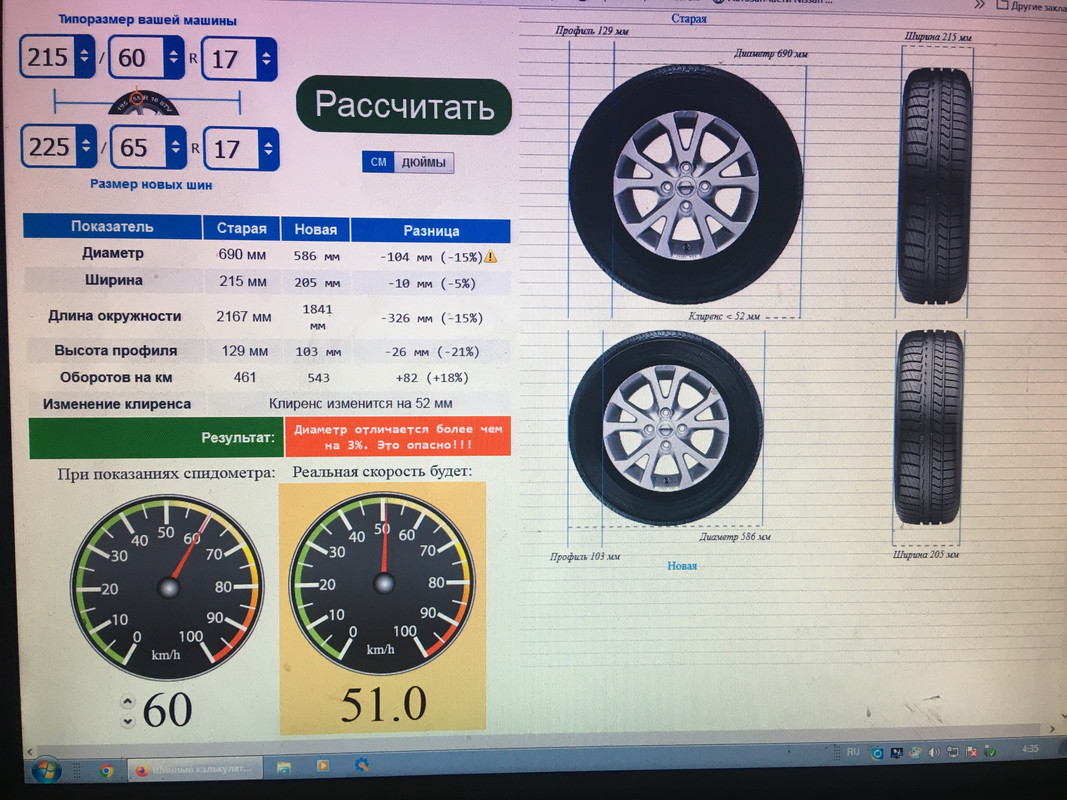The width and height of the screenshot is (1067, 800).
Task: Click the speedometer reading gauge
Action: coord(167,588)
